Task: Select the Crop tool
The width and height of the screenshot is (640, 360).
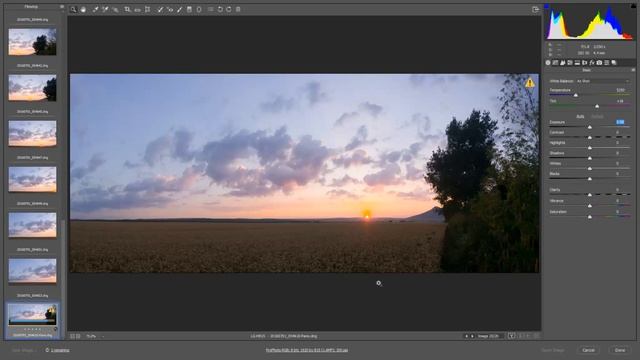Action: (127, 9)
